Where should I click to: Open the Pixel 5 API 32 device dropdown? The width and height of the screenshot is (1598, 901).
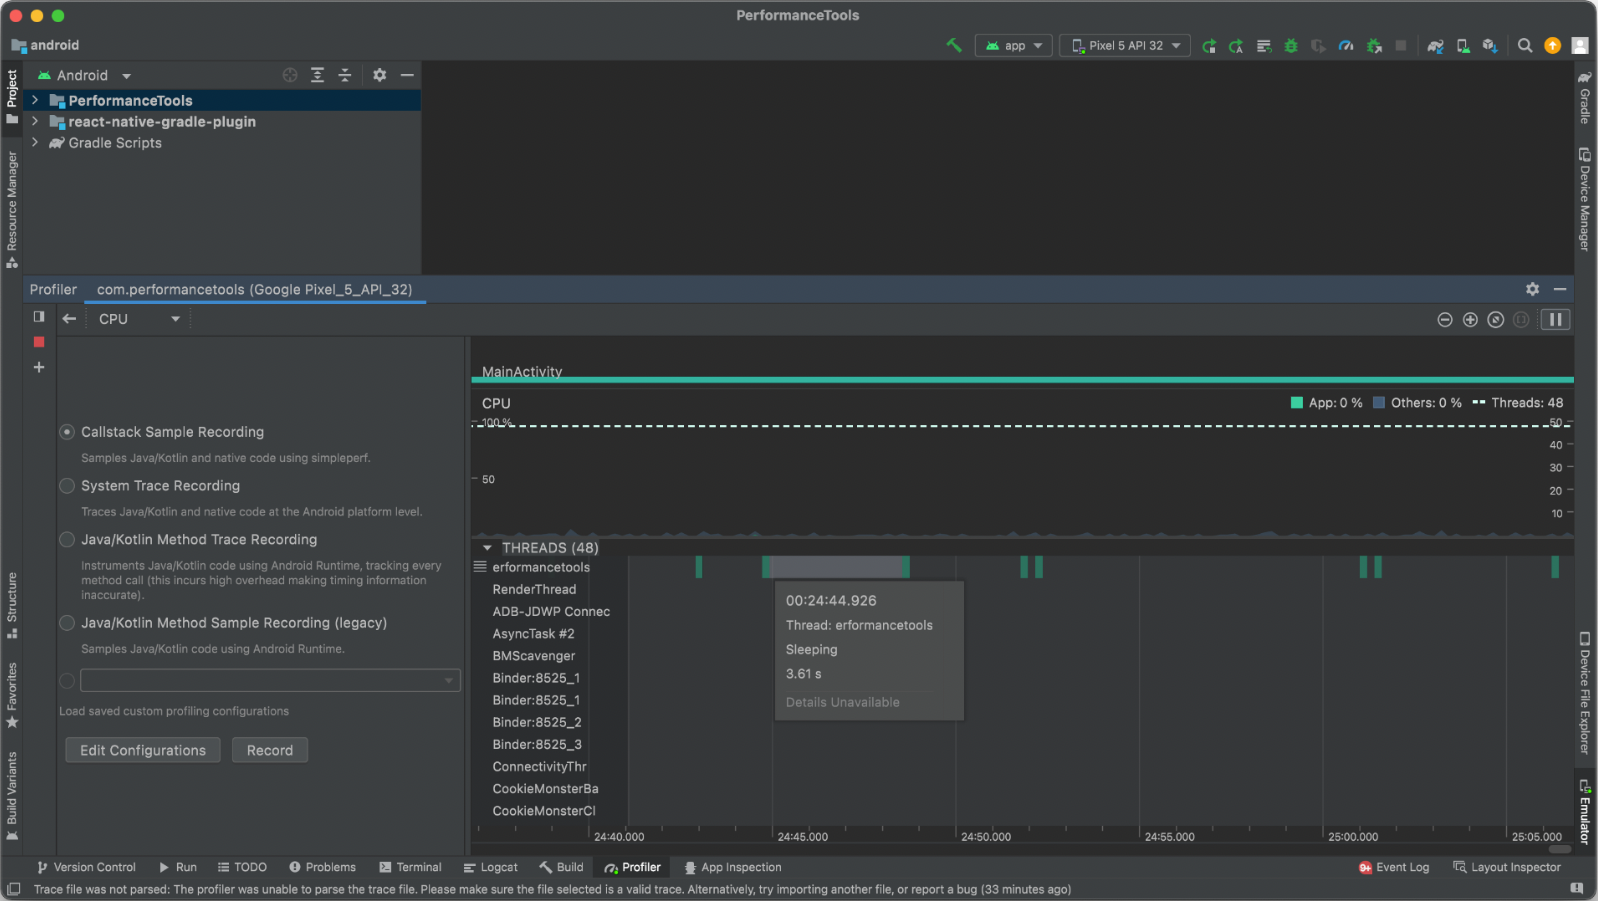(1125, 46)
